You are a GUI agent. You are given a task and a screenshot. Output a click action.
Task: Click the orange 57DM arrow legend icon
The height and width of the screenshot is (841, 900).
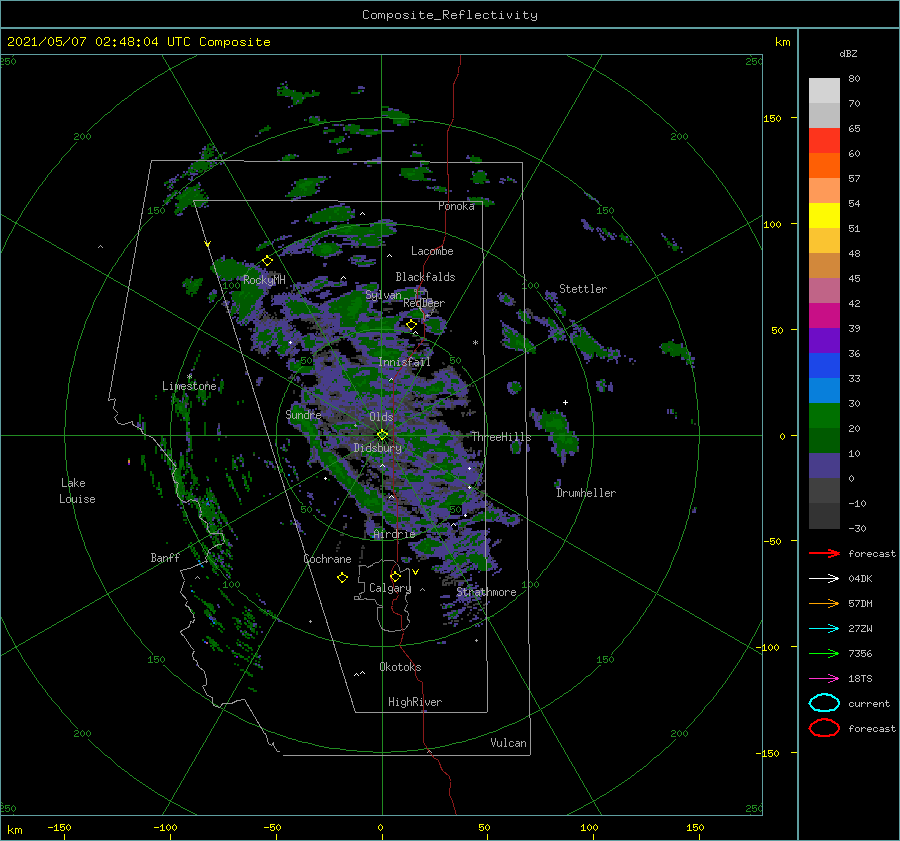824,603
